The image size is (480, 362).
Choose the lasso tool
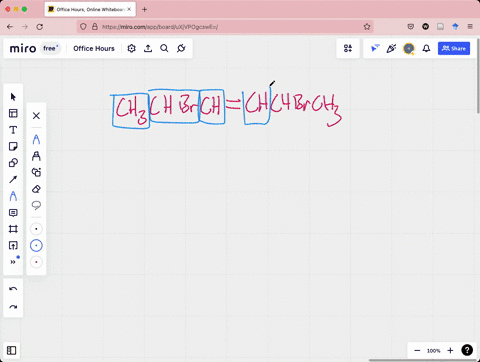coord(36,205)
